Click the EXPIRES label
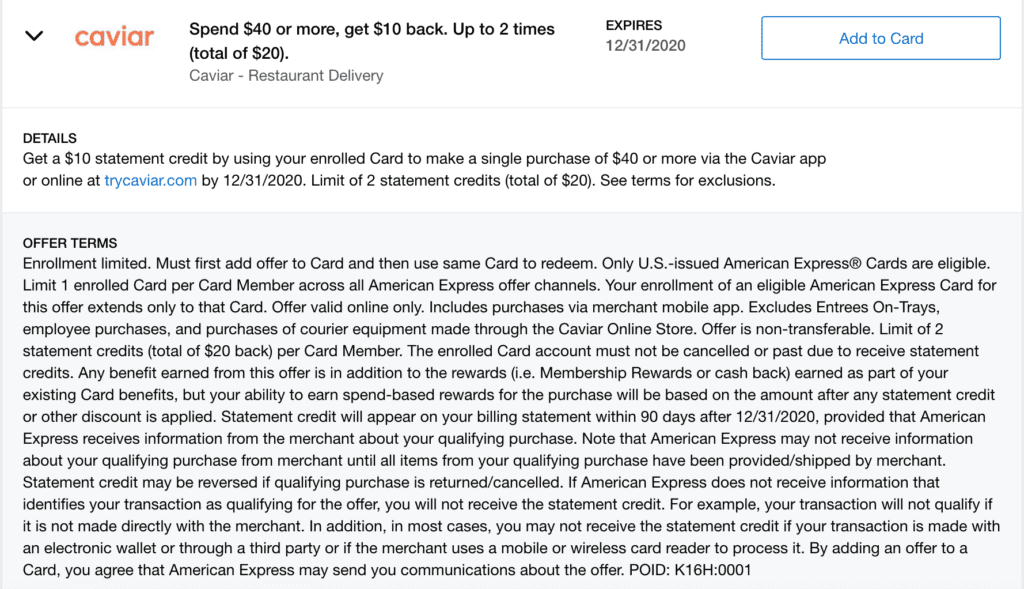Screen dimensions: 1024x589 634,25
